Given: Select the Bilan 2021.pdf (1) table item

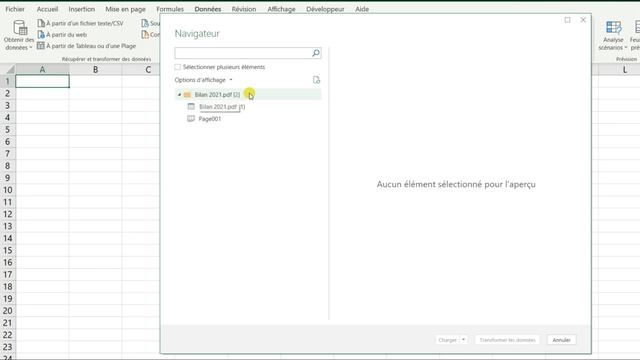Looking at the screenshot, I should tap(222, 107).
